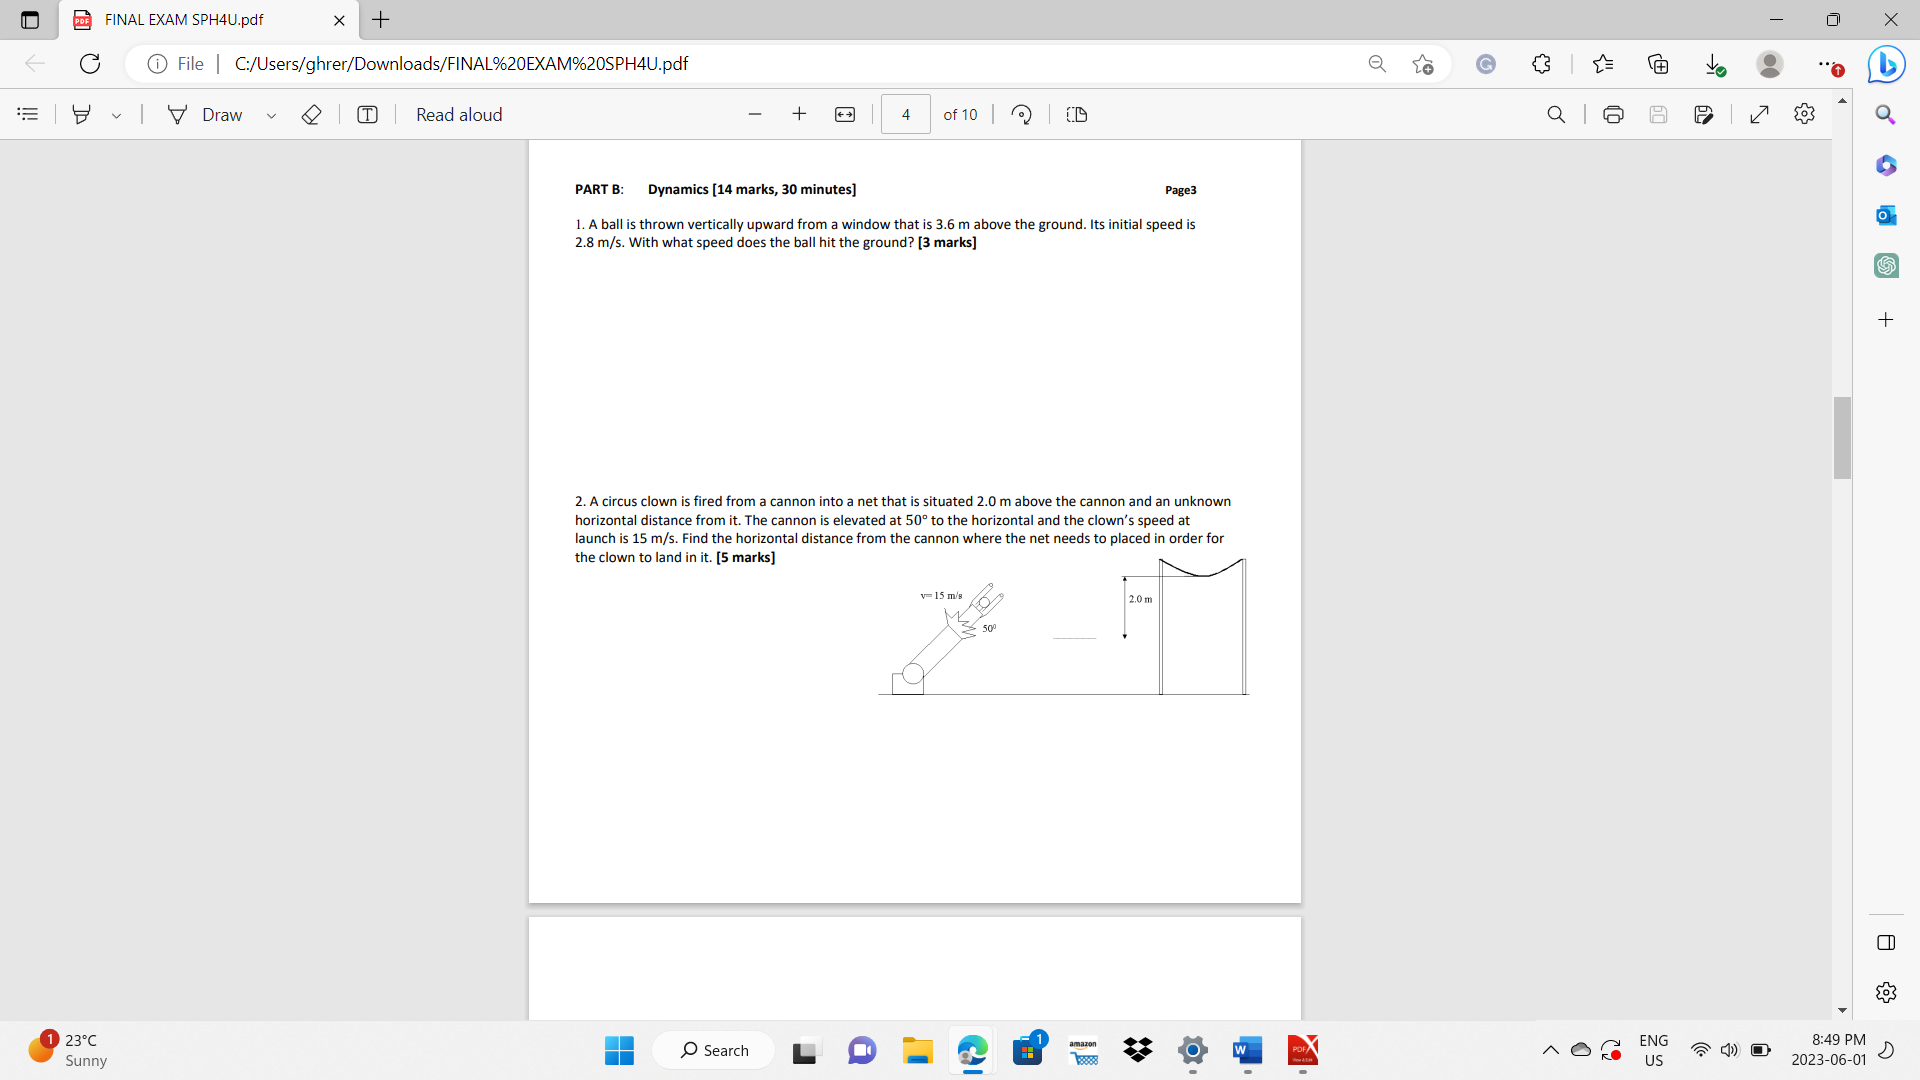Zoom in on the document
The height and width of the screenshot is (1080, 1920).
click(x=799, y=114)
